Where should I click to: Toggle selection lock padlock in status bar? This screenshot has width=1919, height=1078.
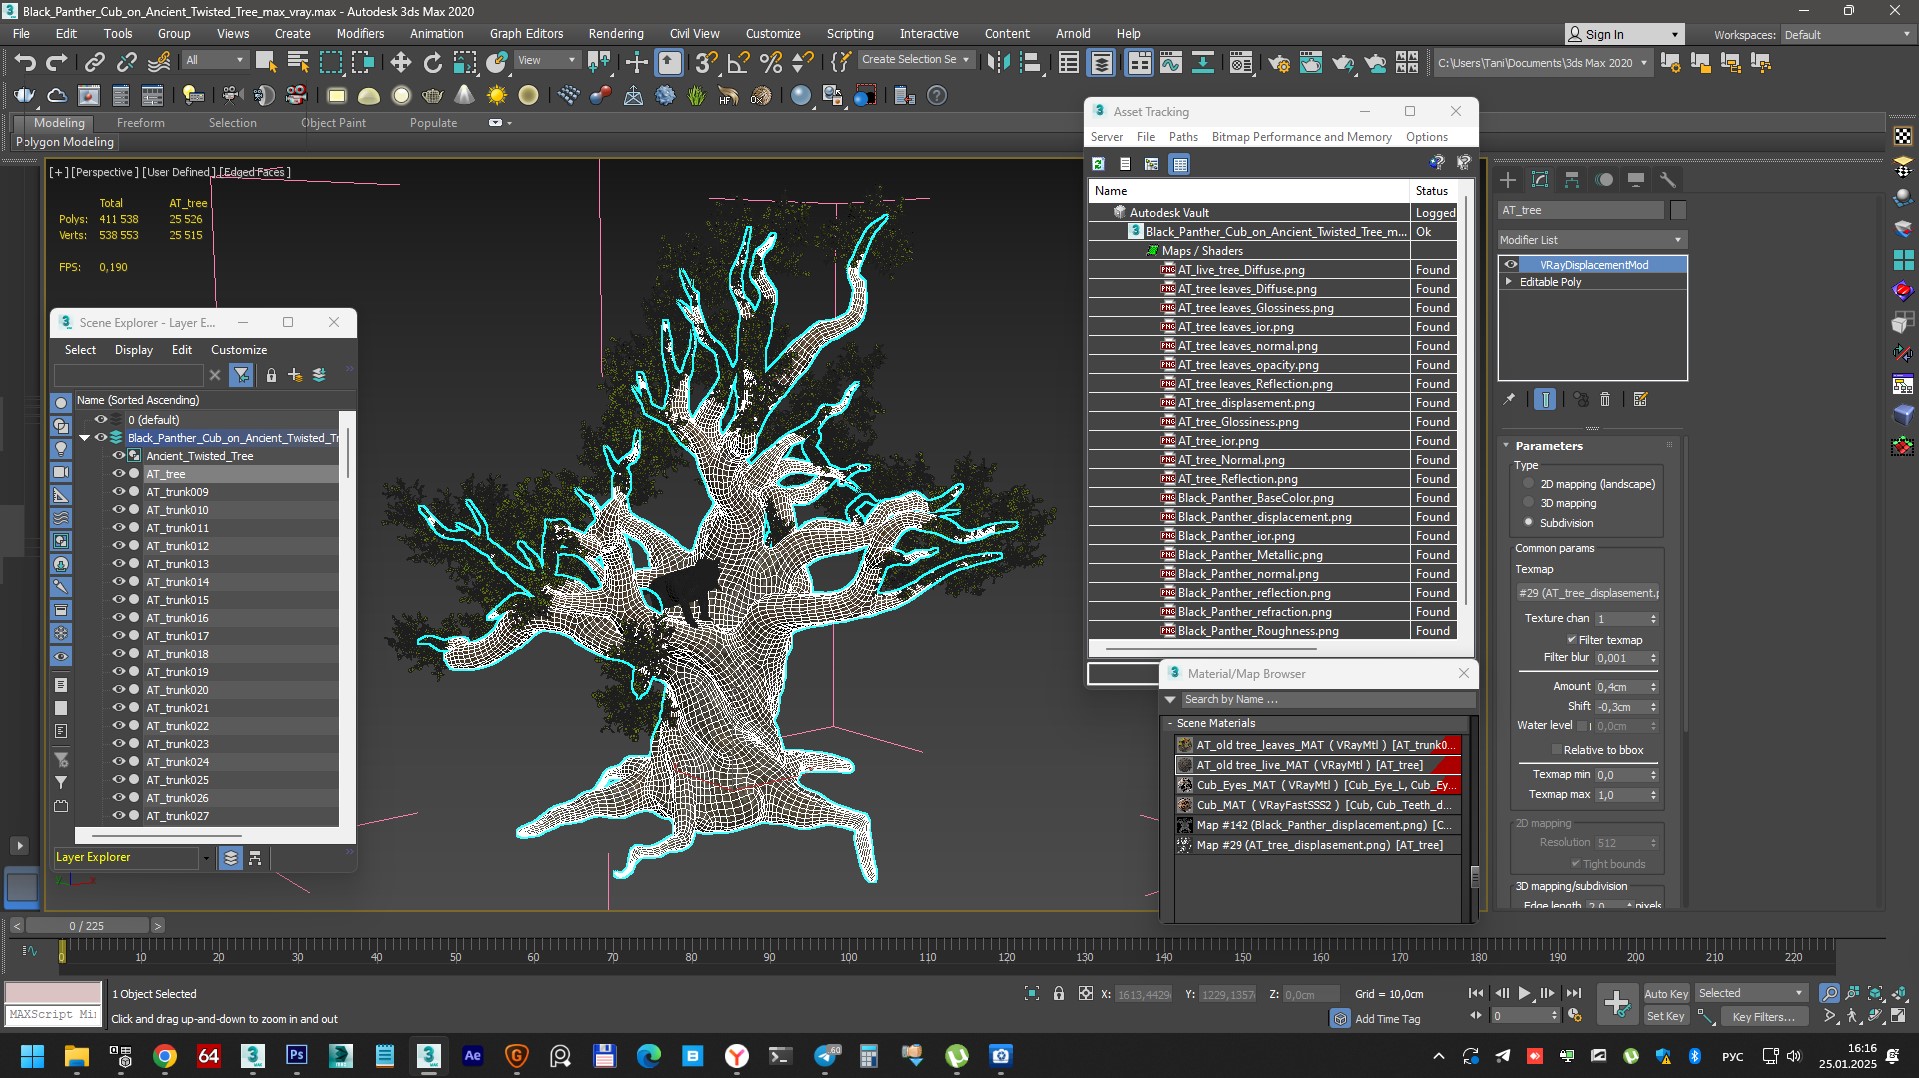click(1059, 994)
